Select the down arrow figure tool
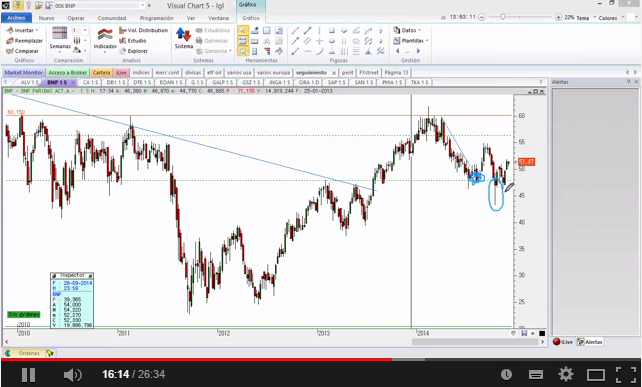The image size is (642, 387). coord(380,41)
